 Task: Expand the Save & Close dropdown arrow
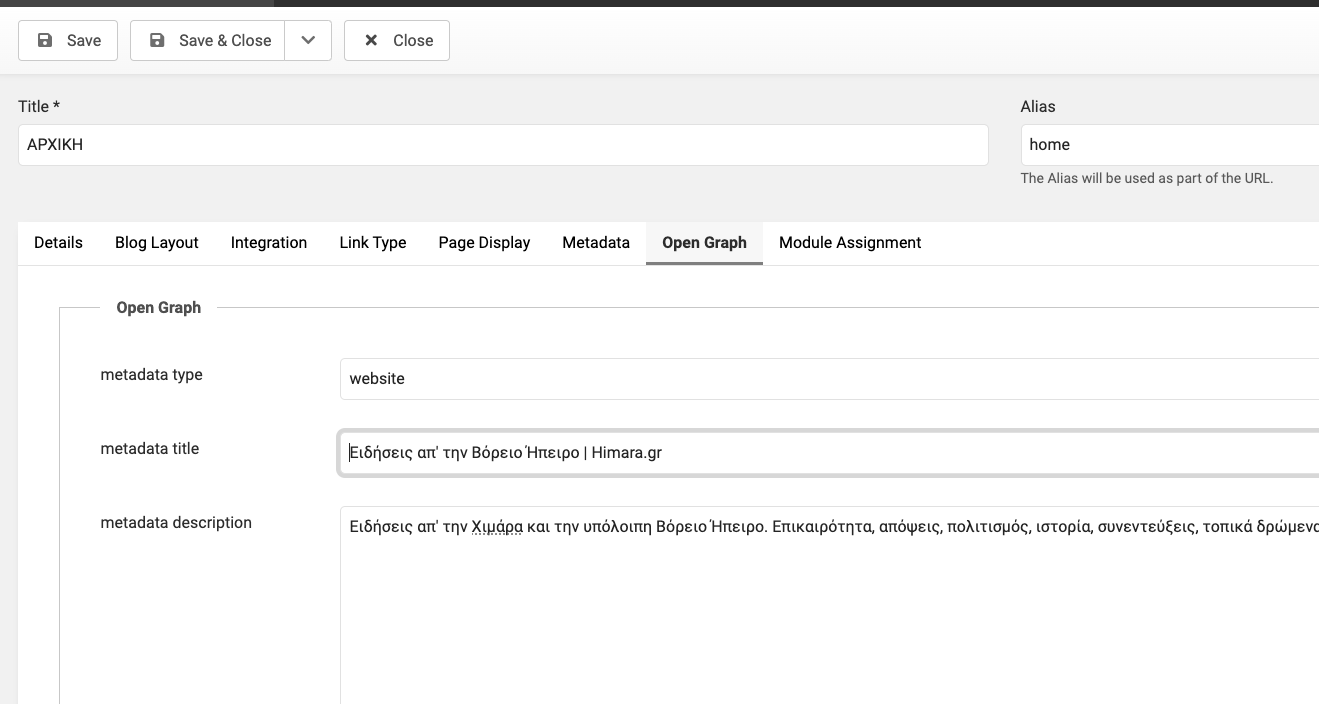(308, 41)
